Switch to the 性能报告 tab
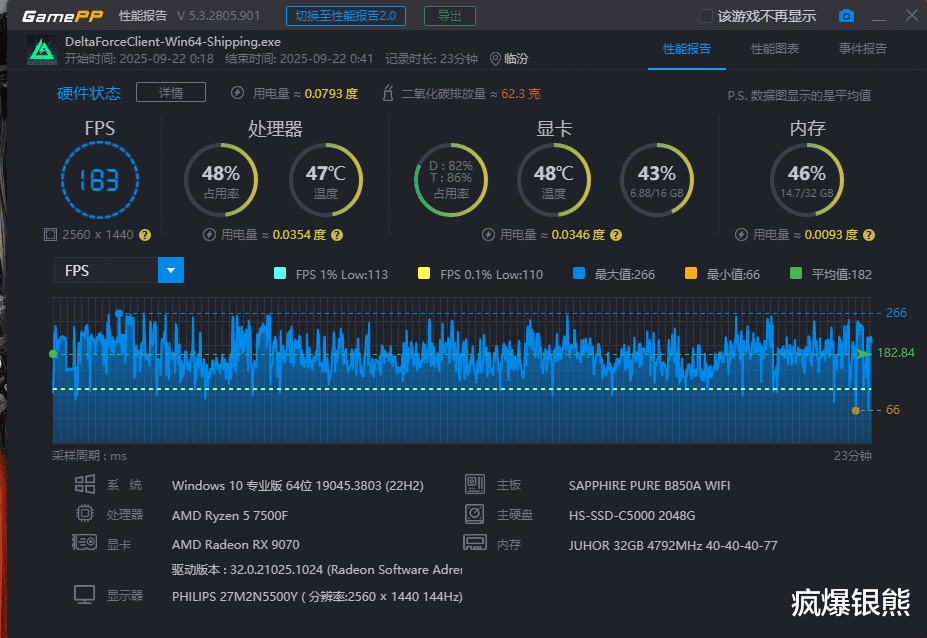This screenshot has width=927, height=638. coord(686,48)
